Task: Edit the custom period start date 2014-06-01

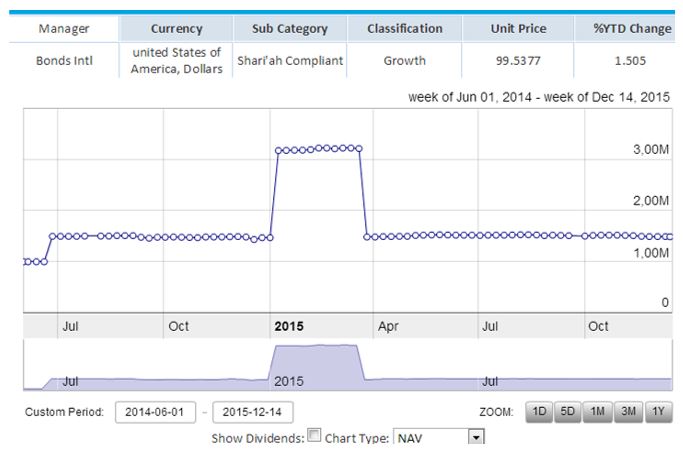Action: [154, 412]
